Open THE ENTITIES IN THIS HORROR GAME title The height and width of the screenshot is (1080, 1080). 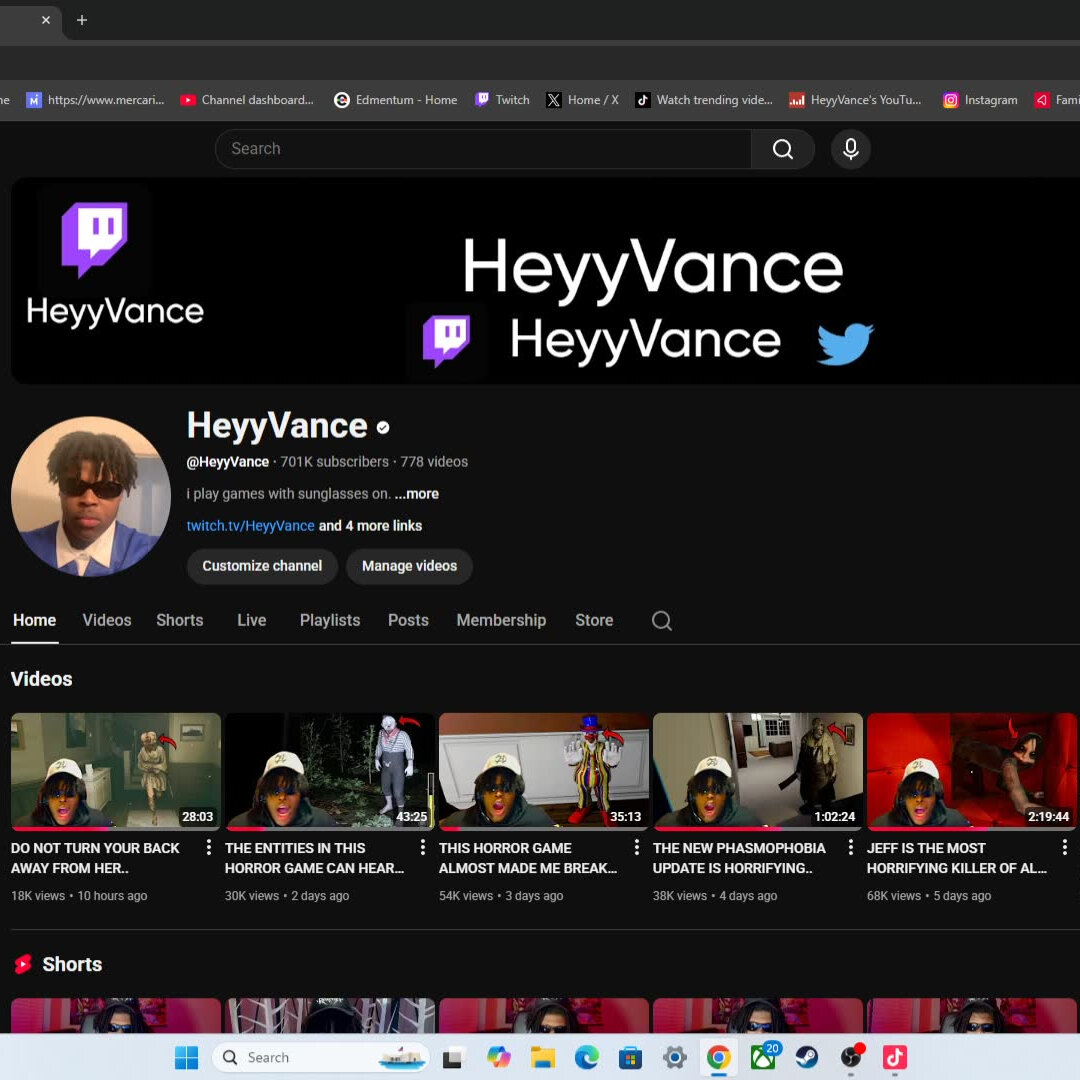(314, 858)
